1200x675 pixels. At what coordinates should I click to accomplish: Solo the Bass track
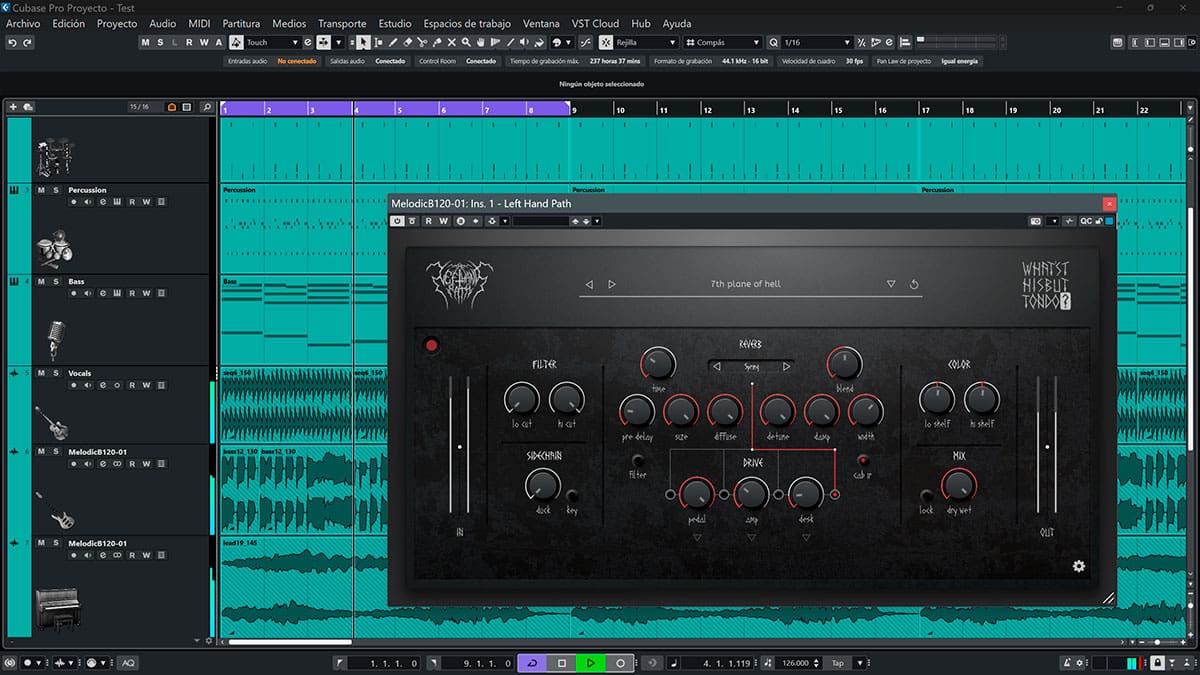coord(56,282)
